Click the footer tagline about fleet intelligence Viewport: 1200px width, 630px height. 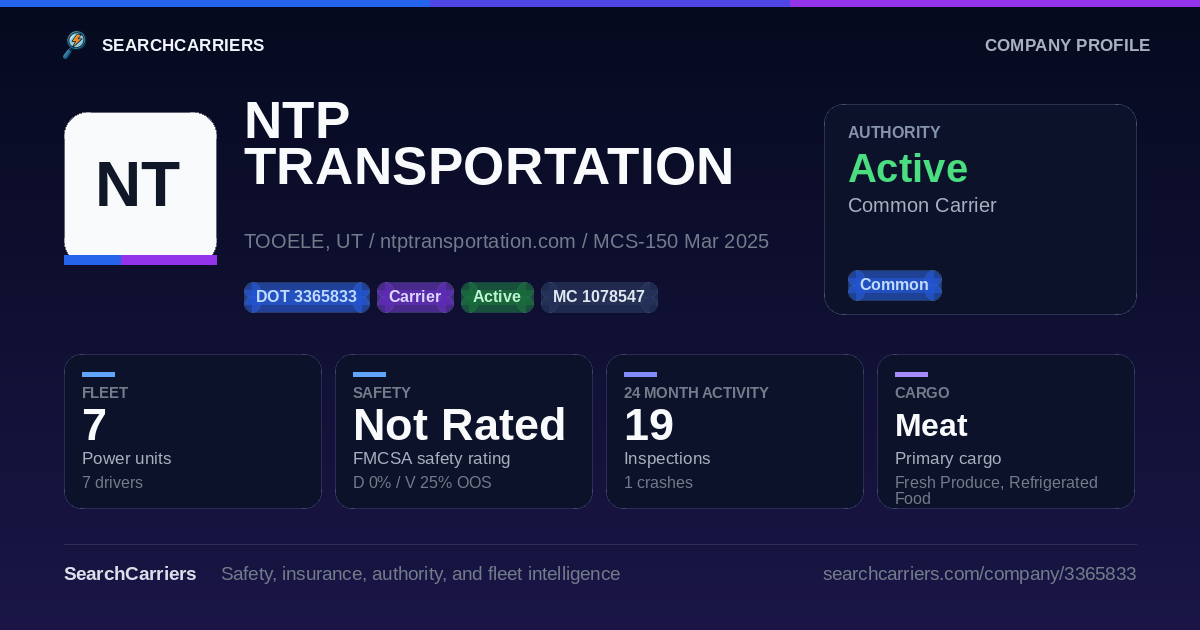(420, 574)
